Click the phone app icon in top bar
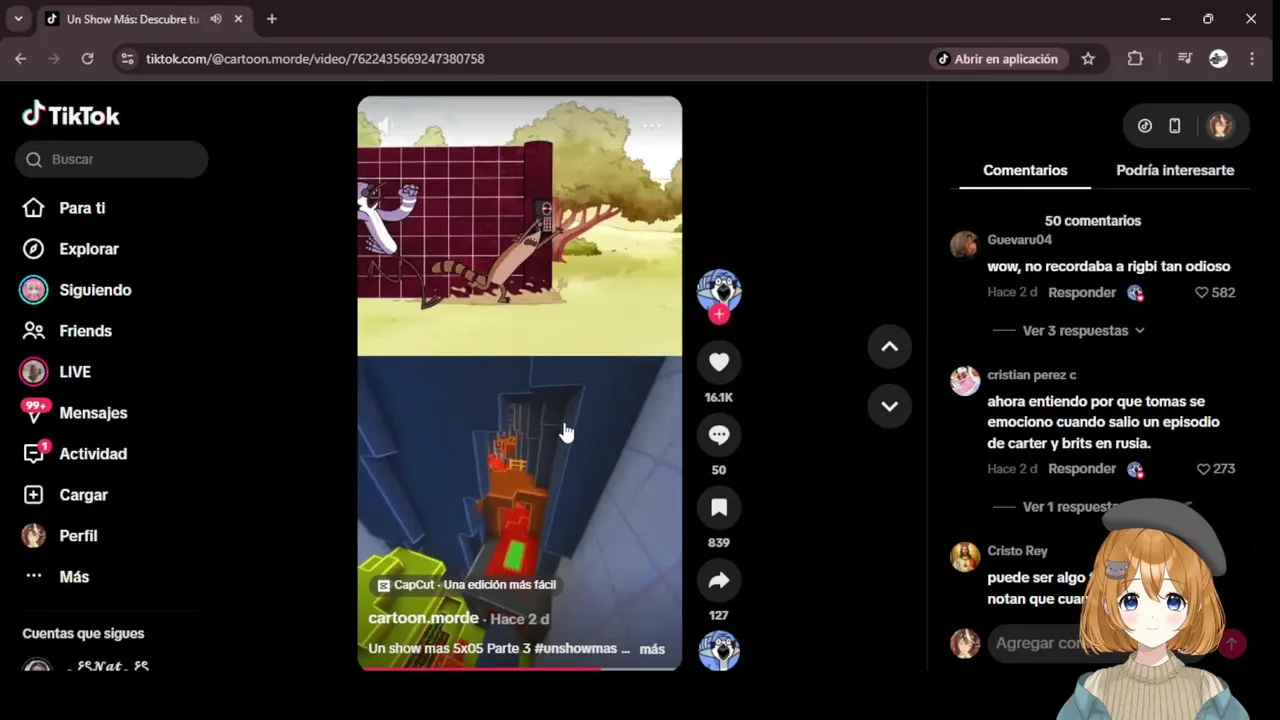 (1175, 126)
